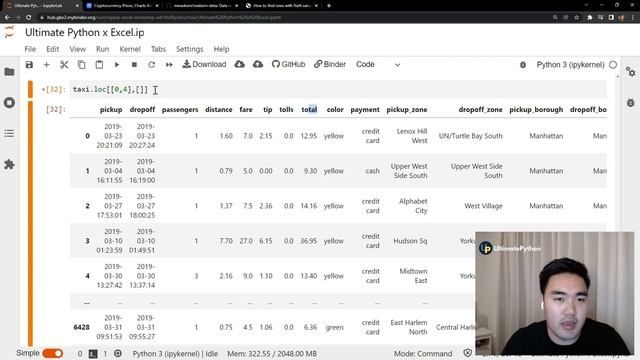Screen dimensions: 640x360
Task: Click the shield icon in the status bar
Action: click(x=468, y=353)
